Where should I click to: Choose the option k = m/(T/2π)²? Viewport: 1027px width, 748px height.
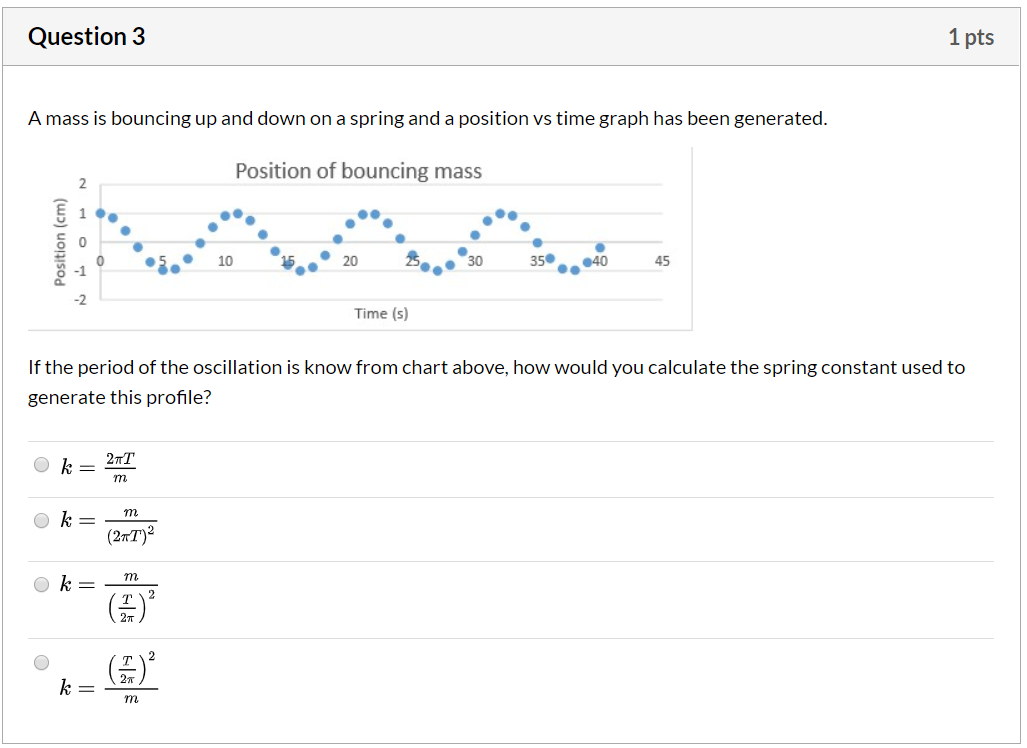[x=41, y=583]
